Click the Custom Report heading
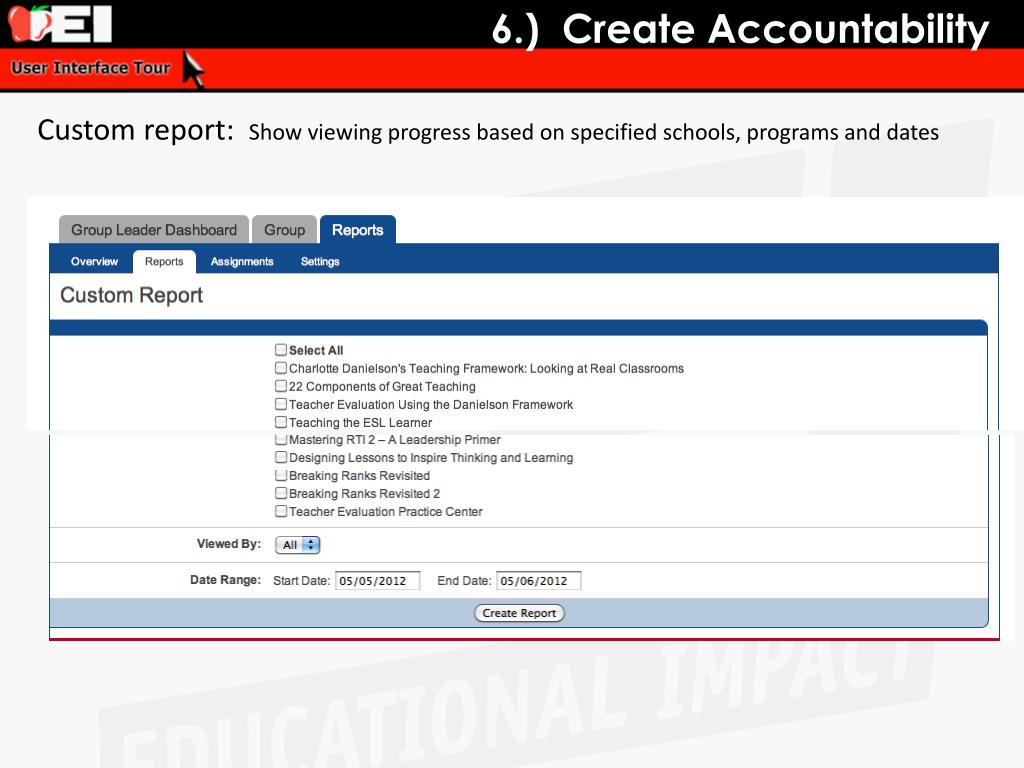 coord(131,295)
